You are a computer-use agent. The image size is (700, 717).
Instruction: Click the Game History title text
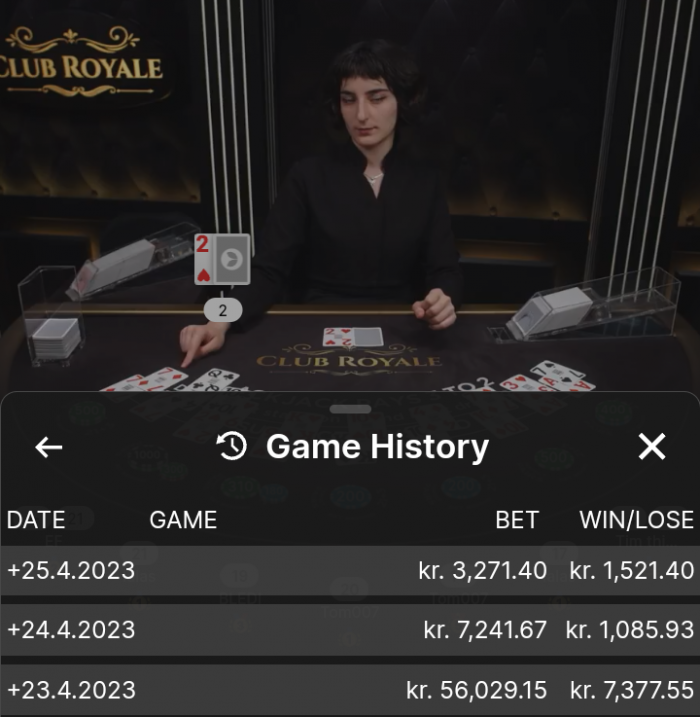(x=378, y=447)
